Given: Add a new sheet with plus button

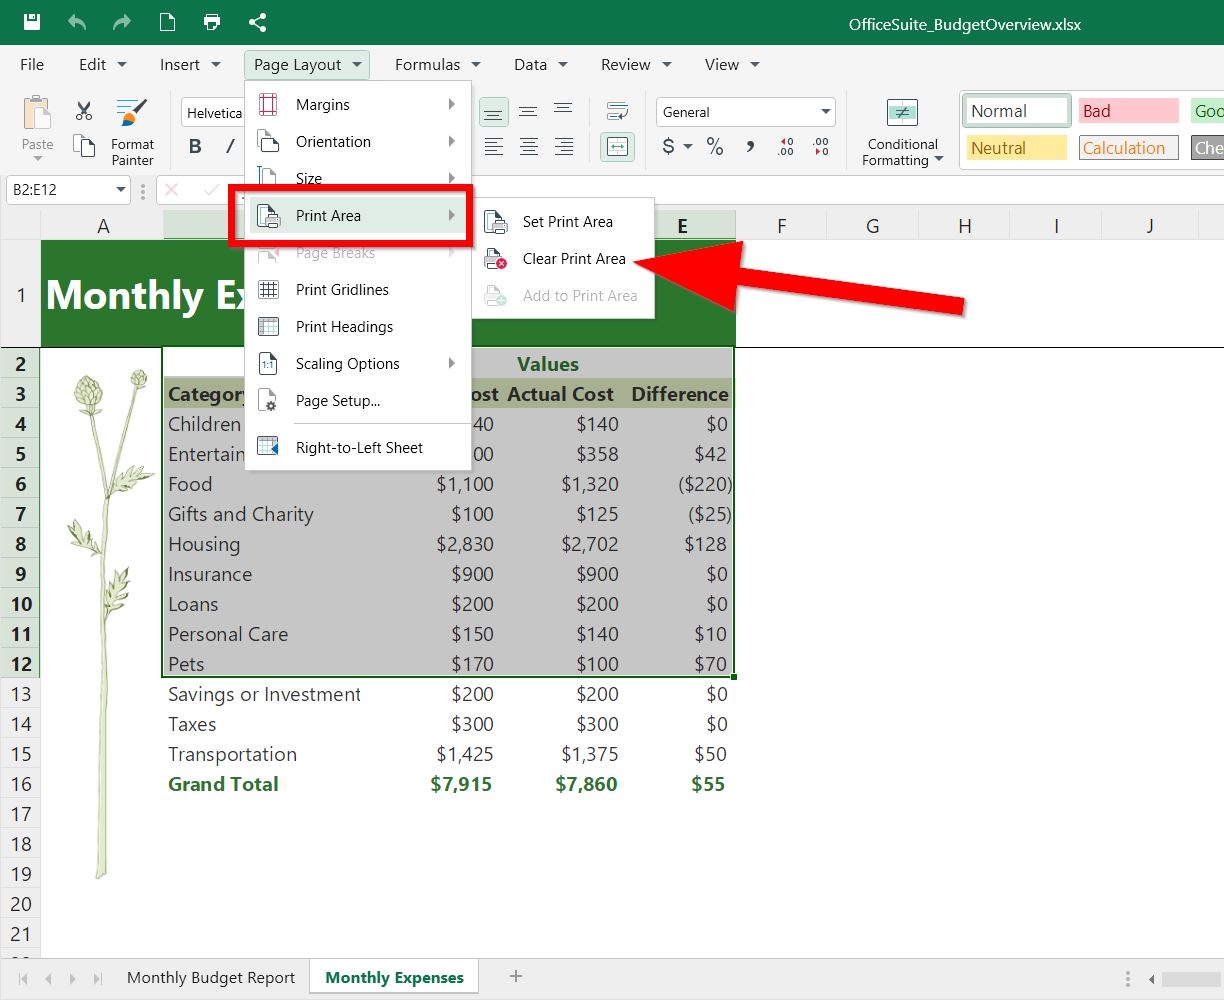Looking at the screenshot, I should click(516, 976).
